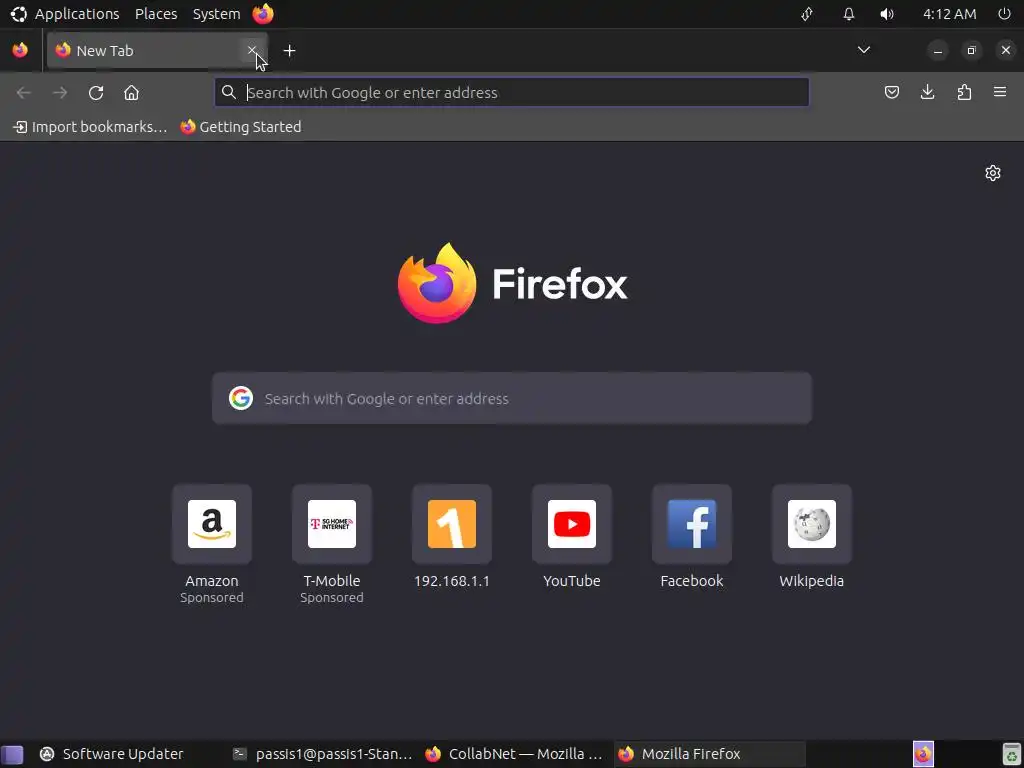Switch to CollabNet Mozilla window

[513, 754]
